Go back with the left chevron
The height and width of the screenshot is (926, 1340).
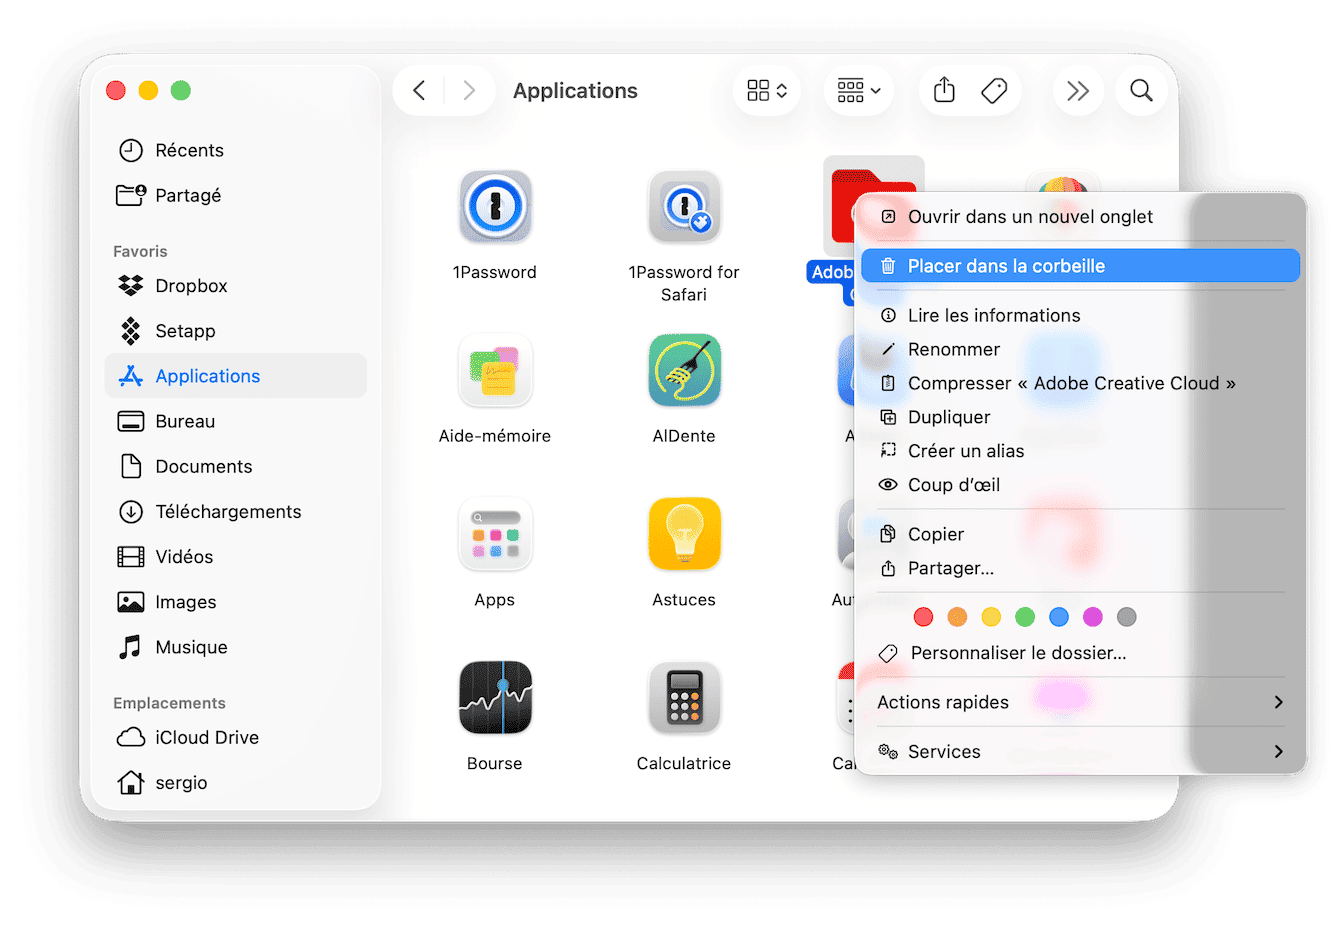pos(419,91)
